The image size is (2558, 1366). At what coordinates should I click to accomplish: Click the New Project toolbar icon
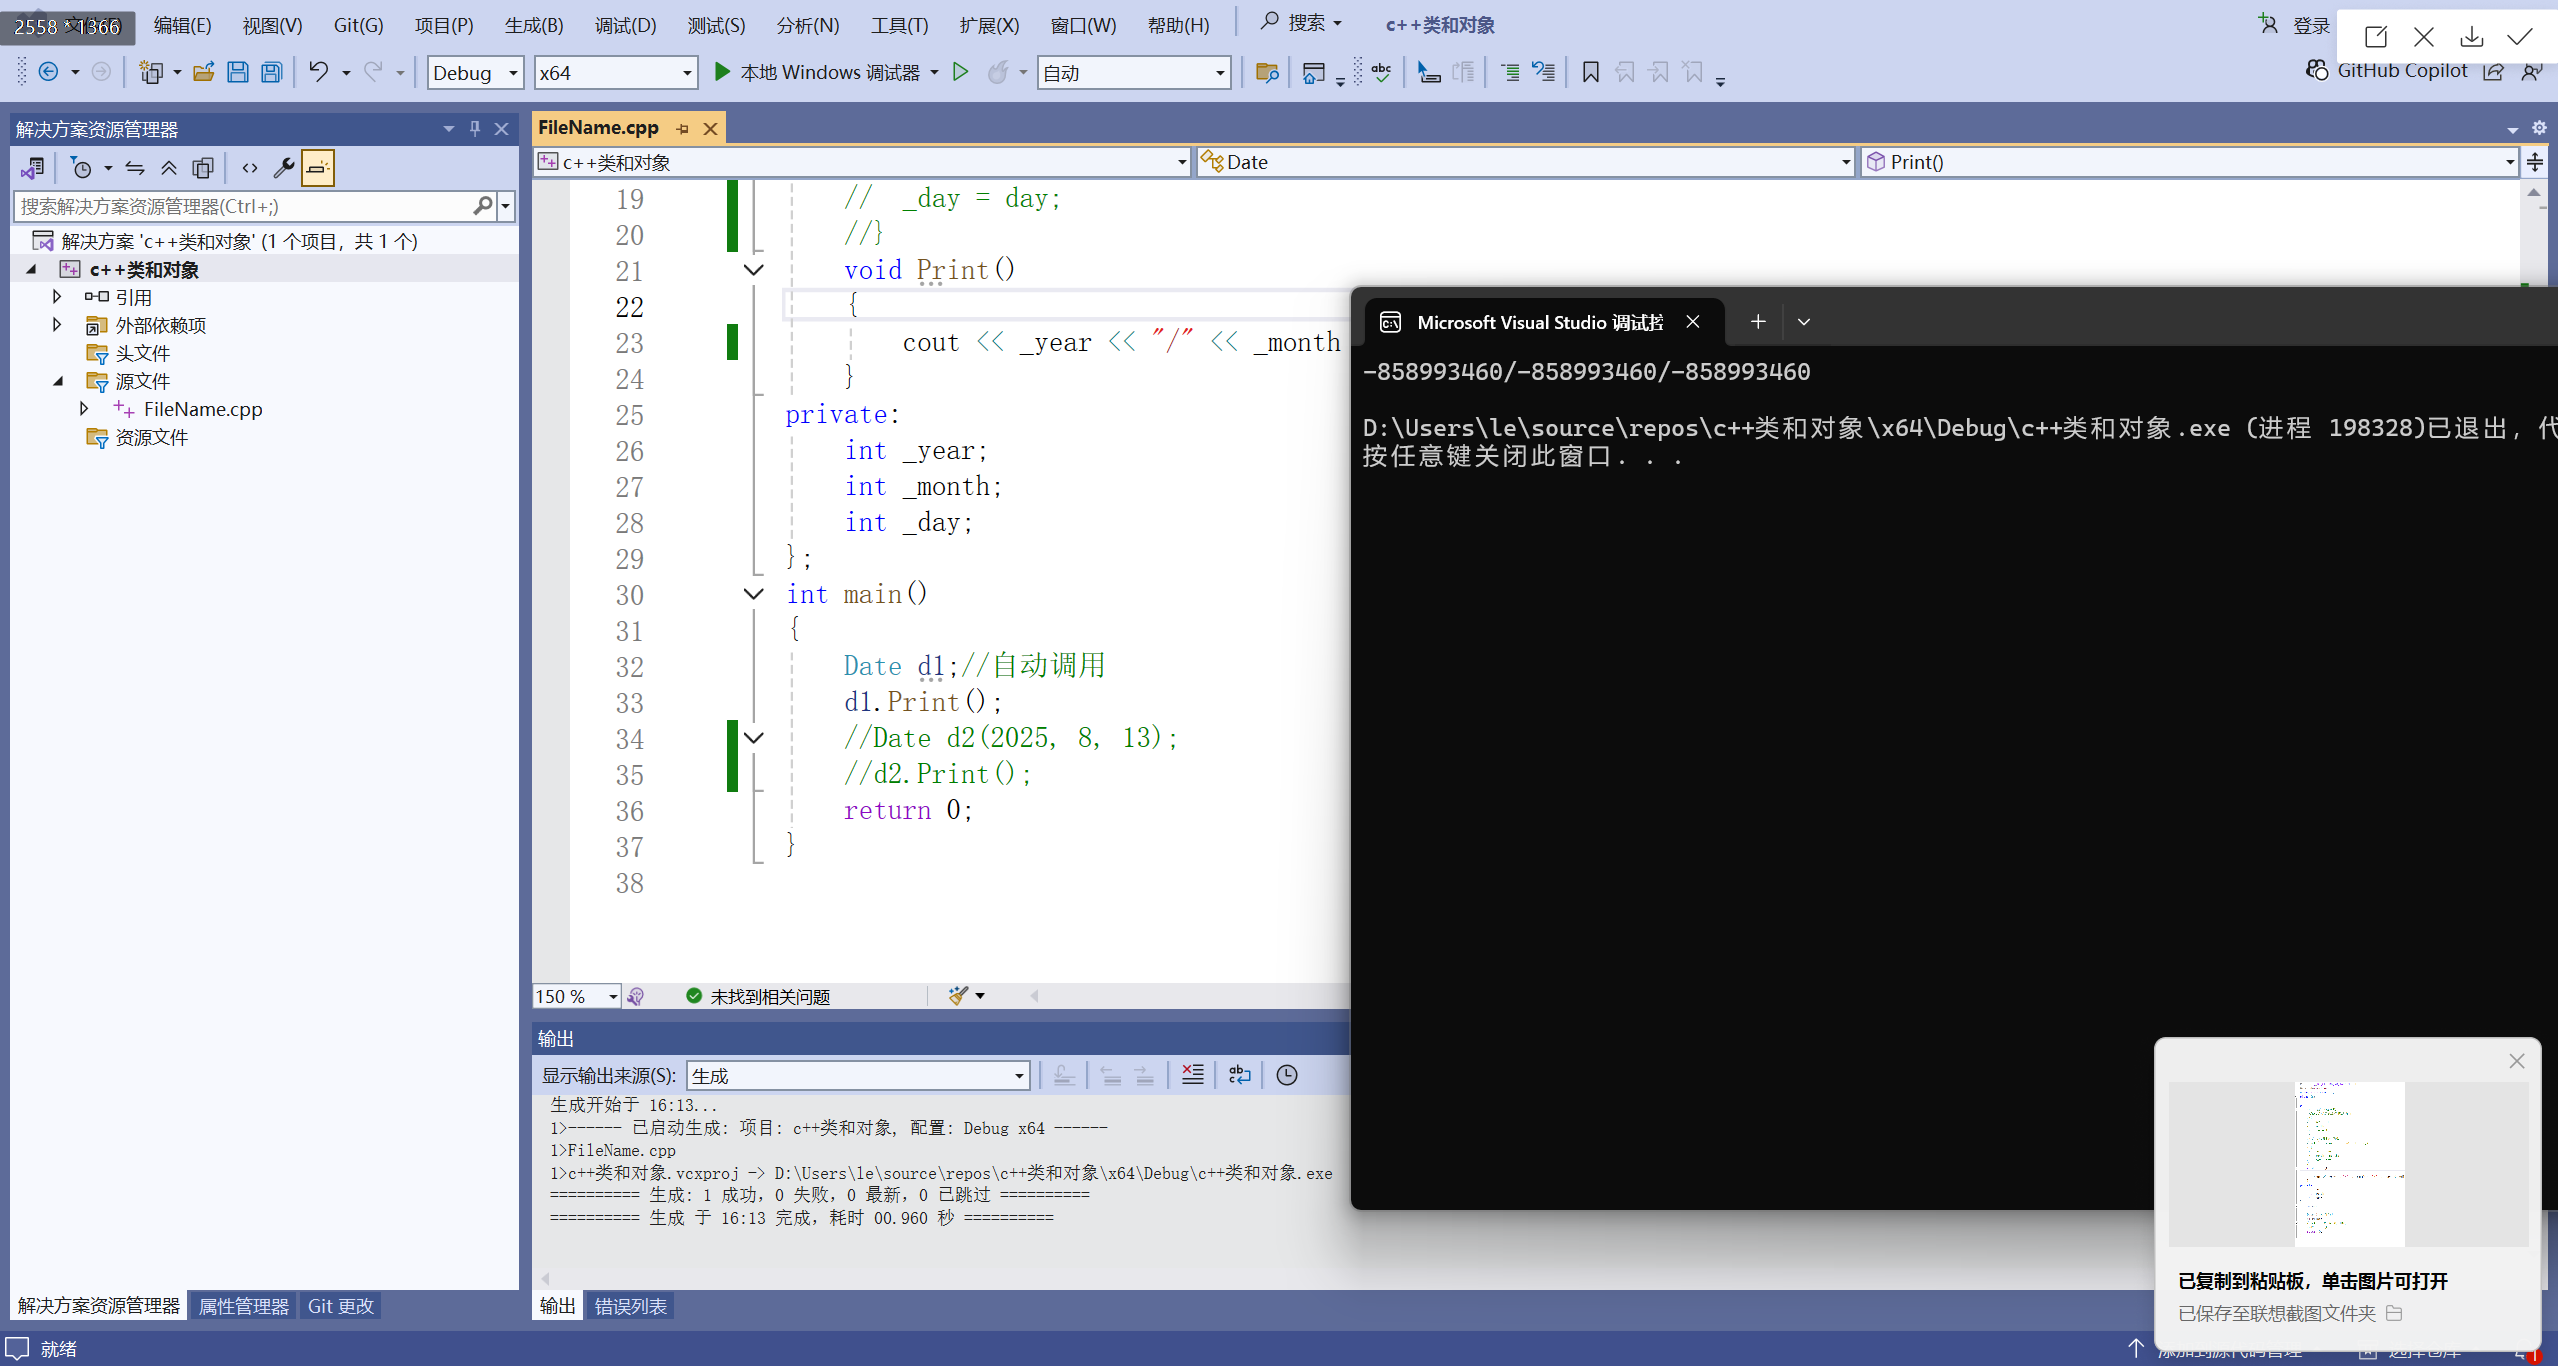point(151,72)
